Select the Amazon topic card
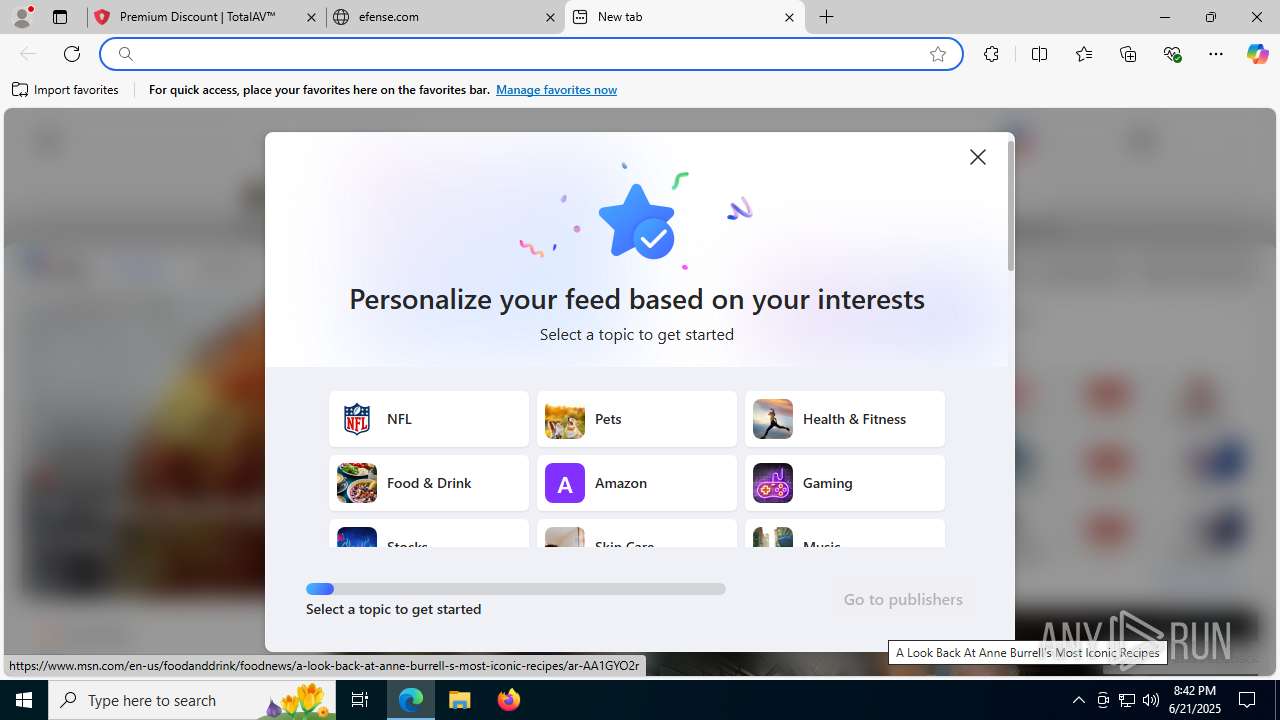This screenshot has height=720, width=1280. 637,483
